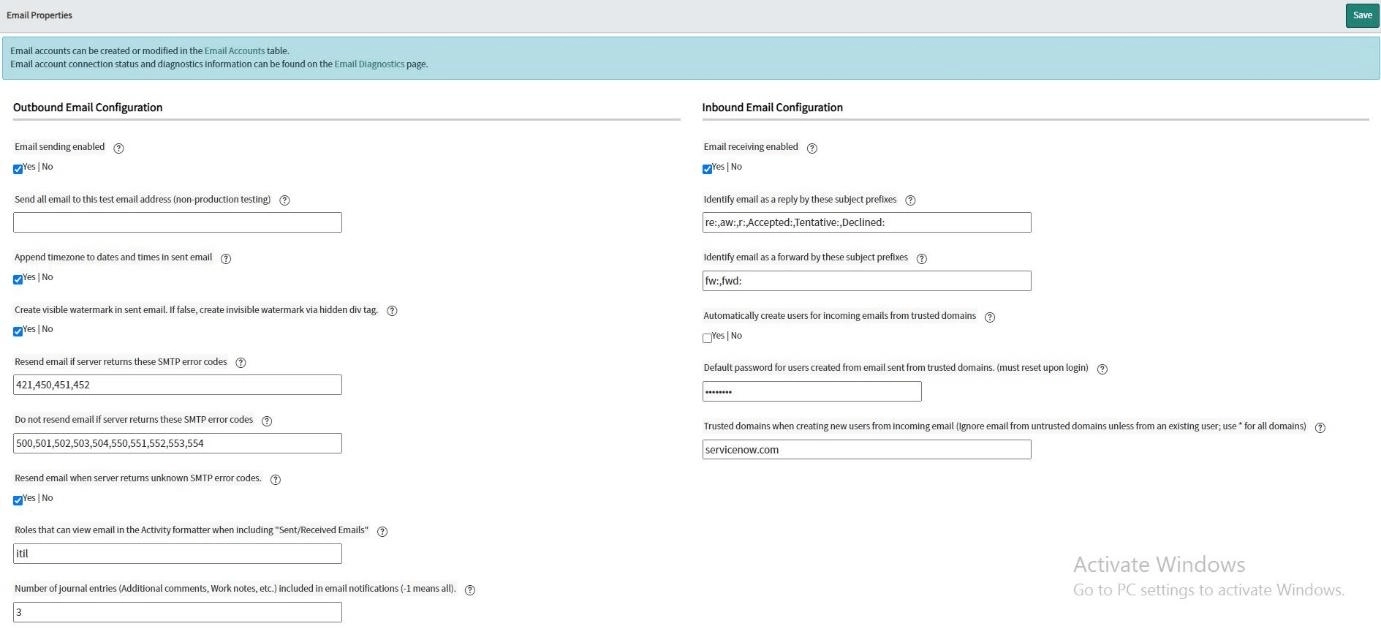Open help for test email address field
The width and height of the screenshot is (1381, 629).
point(285,200)
